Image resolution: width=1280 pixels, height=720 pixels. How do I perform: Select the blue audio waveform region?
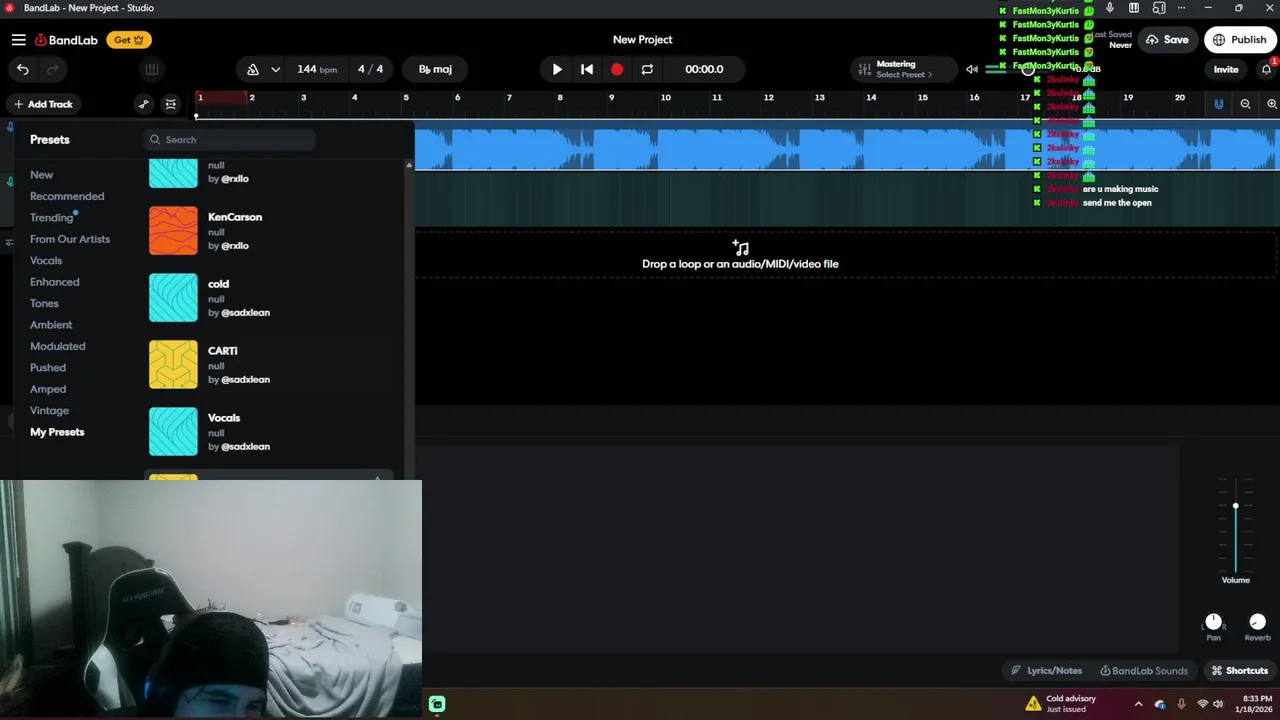(847, 148)
